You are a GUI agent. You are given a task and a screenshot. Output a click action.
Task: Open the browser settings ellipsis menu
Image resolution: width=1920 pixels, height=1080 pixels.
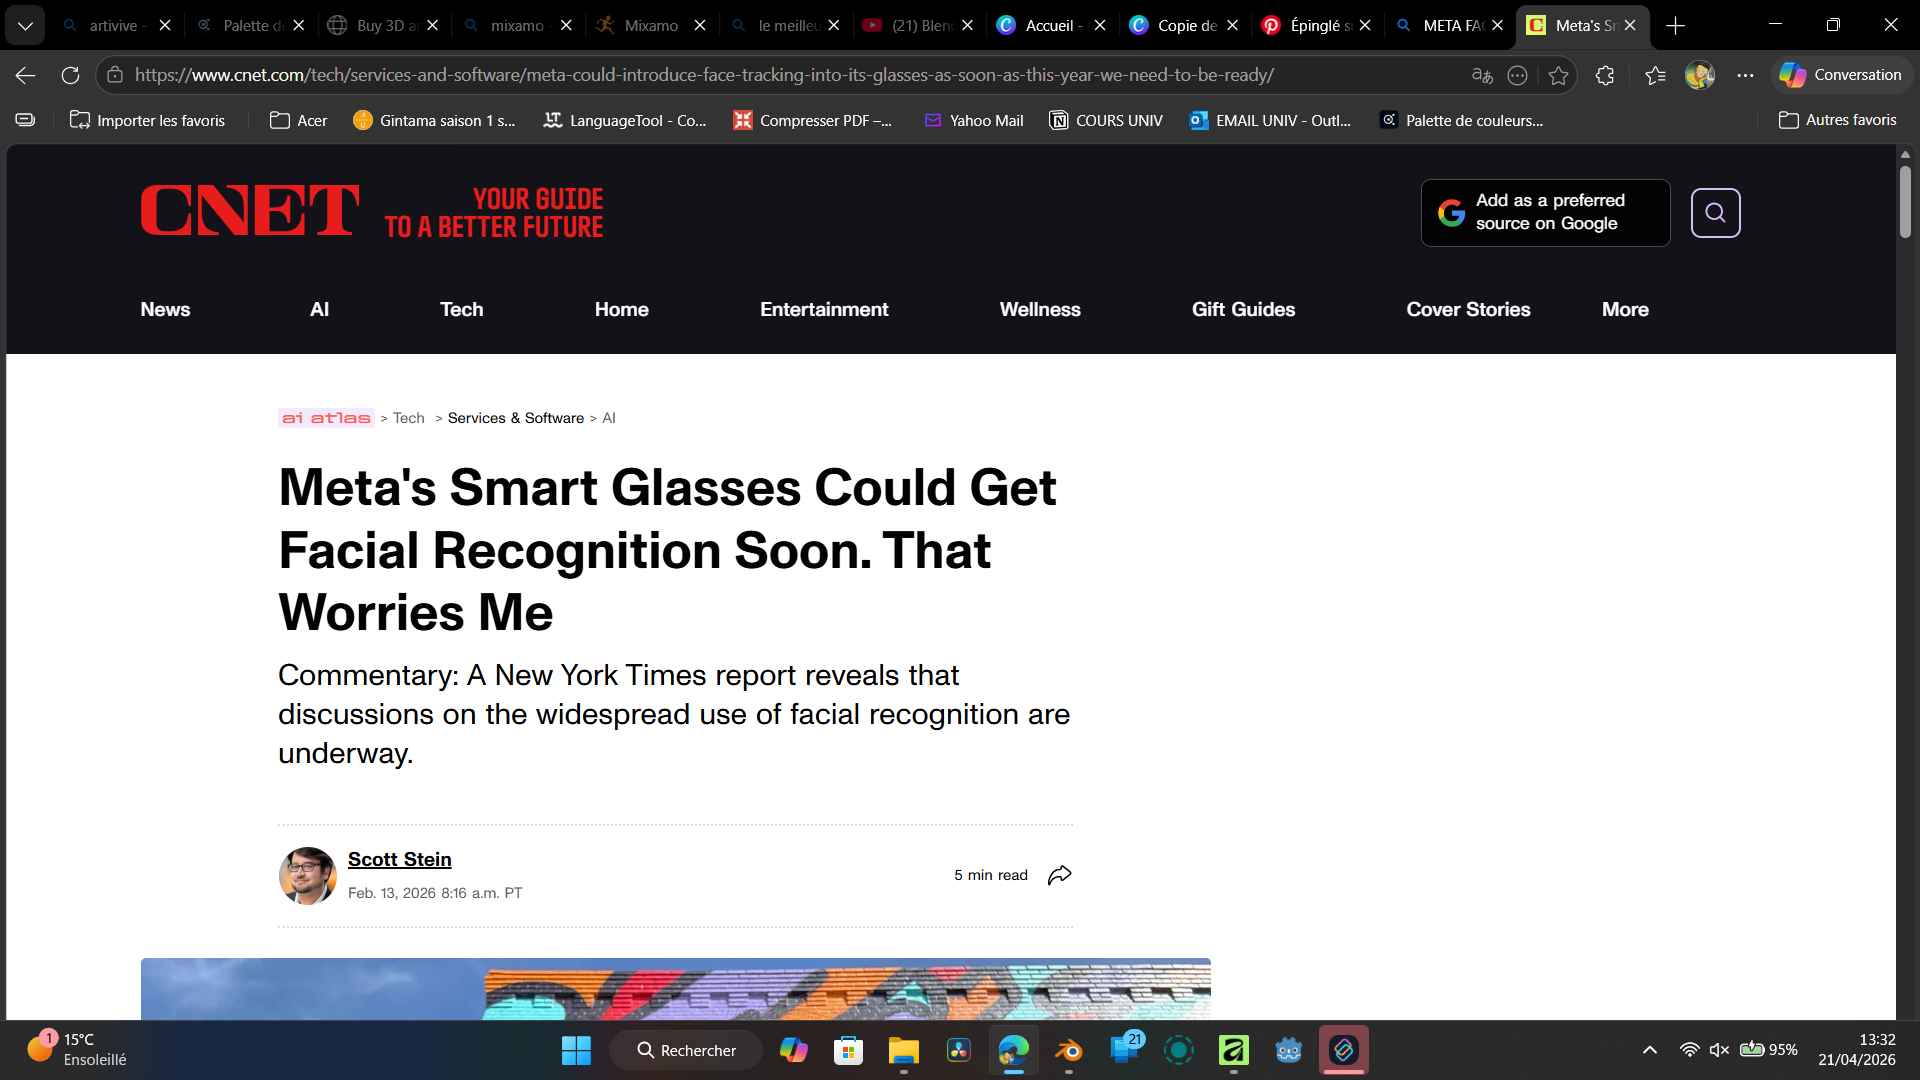coord(1745,75)
